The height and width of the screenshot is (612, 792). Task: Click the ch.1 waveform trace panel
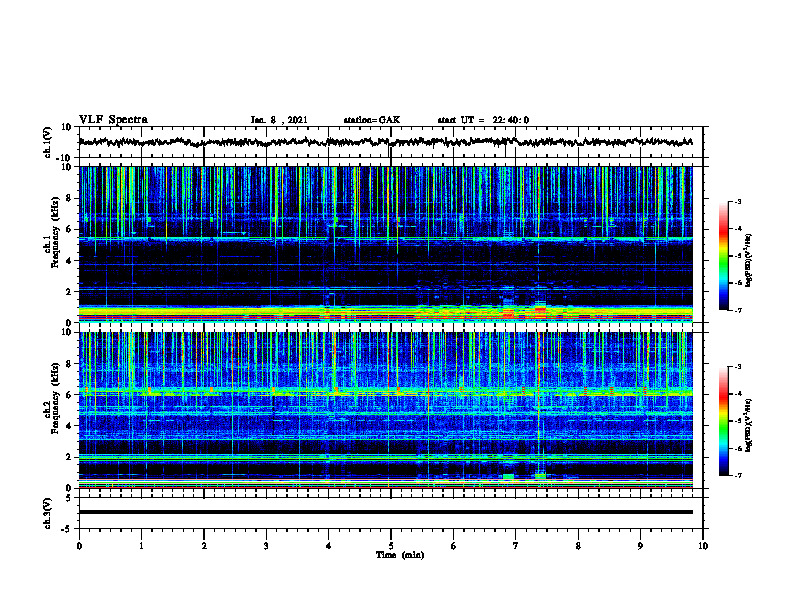coord(390,142)
